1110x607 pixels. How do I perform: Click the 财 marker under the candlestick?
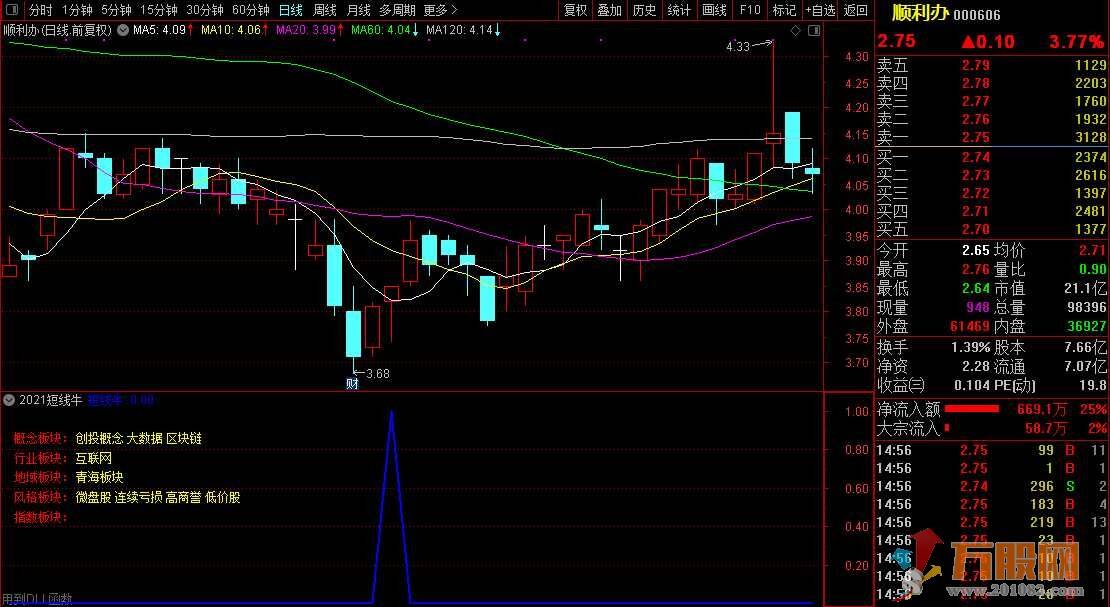pos(352,383)
